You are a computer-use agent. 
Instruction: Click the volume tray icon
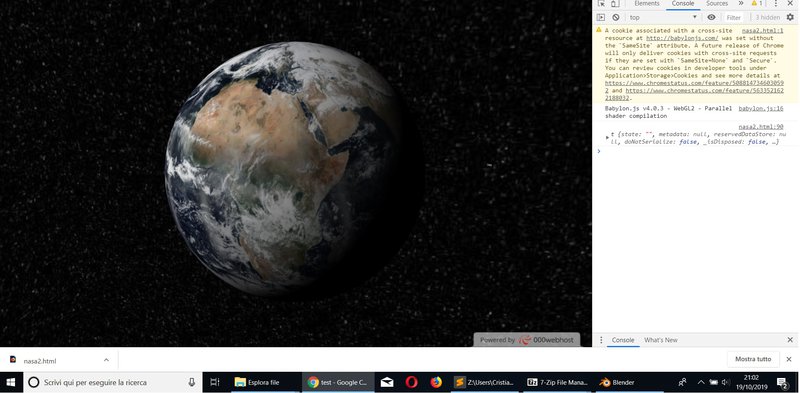[x=725, y=382]
